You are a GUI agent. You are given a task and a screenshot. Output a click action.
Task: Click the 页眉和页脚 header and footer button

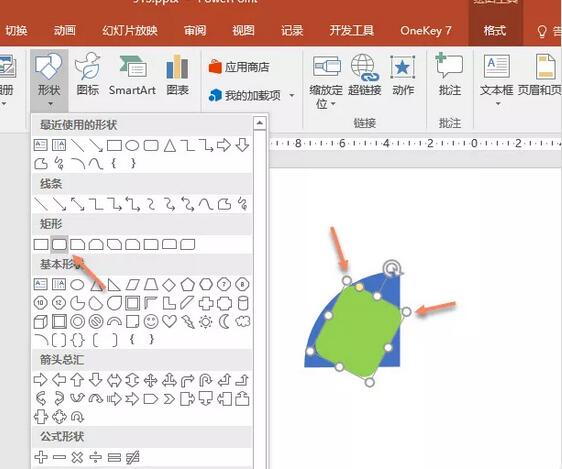pyautogui.click(x=540, y=75)
